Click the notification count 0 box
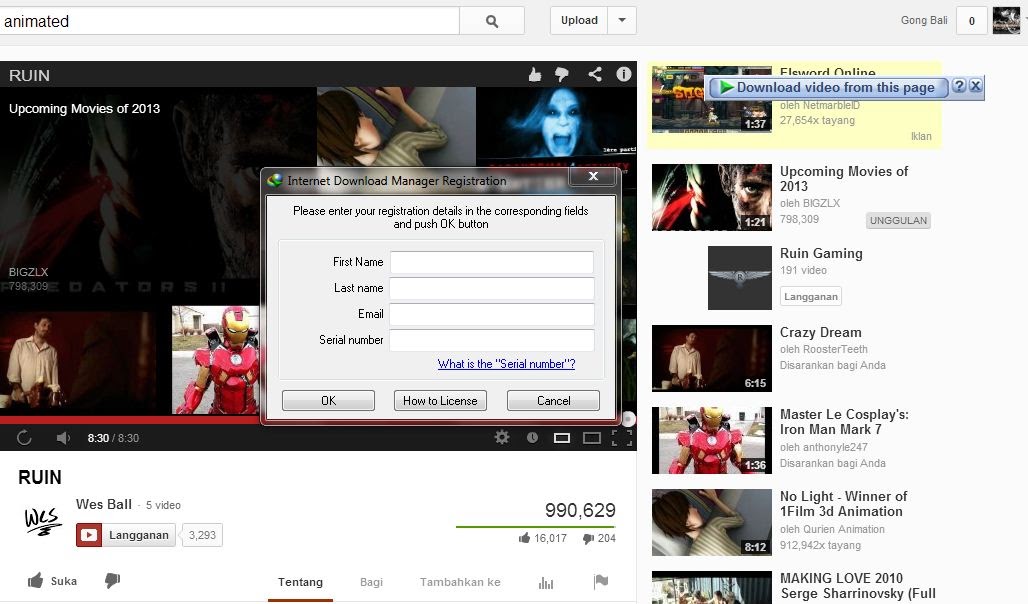The height and width of the screenshot is (604, 1028). click(972, 21)
